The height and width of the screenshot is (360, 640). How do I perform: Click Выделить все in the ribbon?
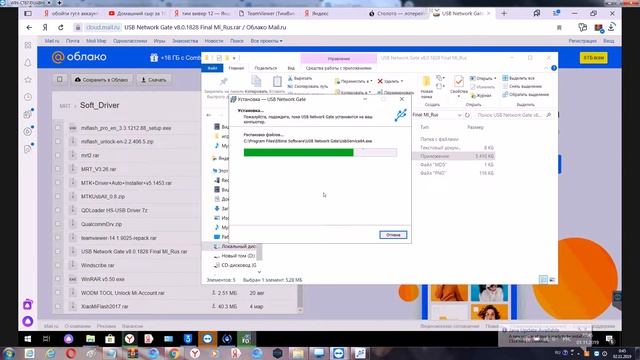point(518,78)
